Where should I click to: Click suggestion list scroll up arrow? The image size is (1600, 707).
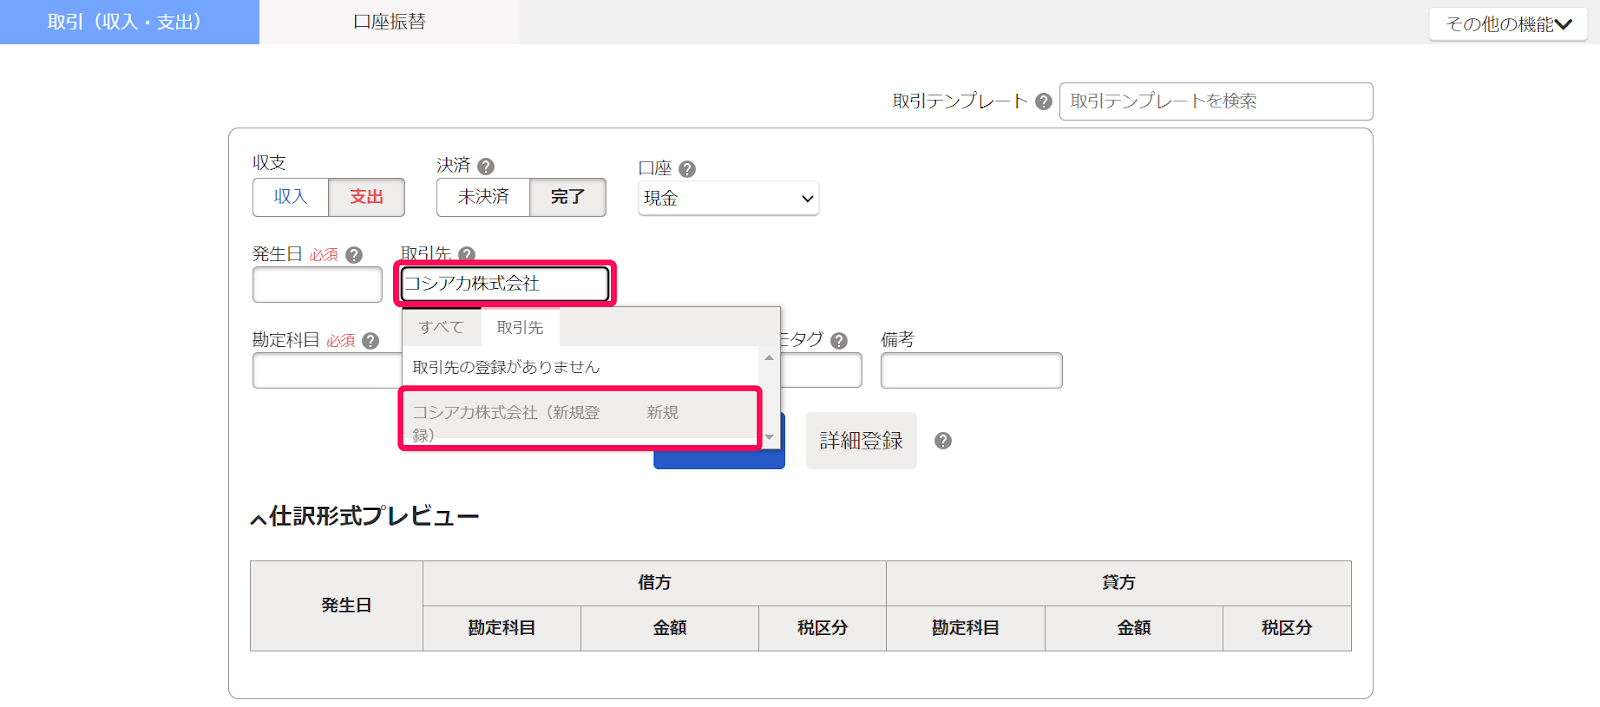769,357
